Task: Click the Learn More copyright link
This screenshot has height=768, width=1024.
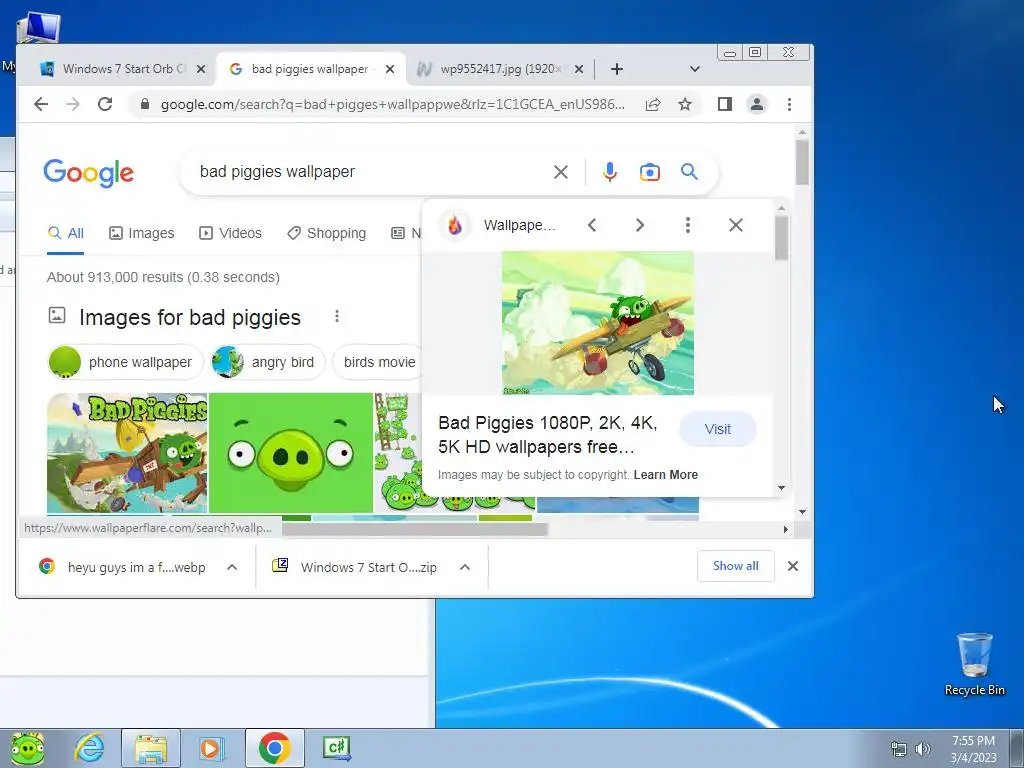Action: 665,475
